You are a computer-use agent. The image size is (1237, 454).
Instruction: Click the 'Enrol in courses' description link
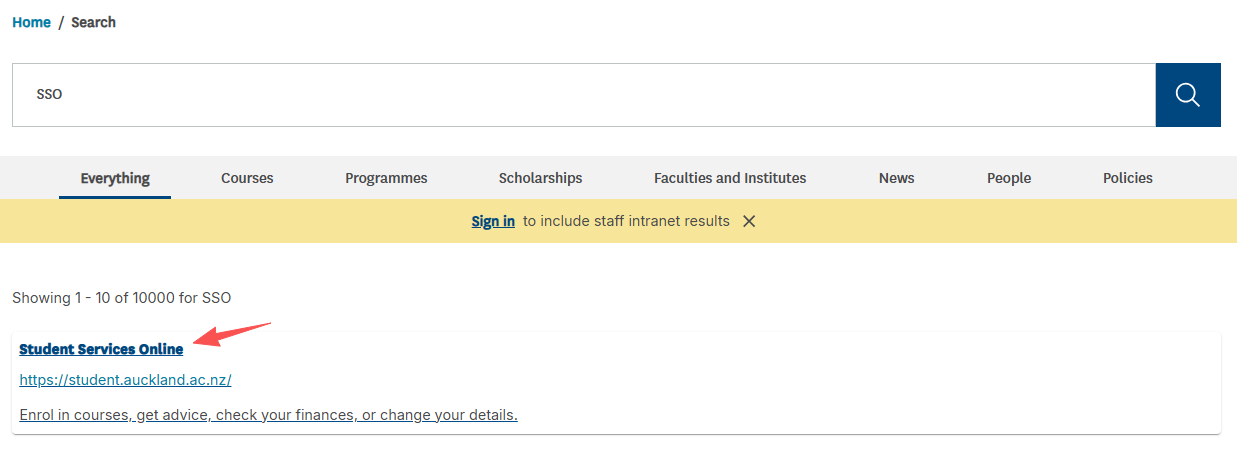pos(268,415)
